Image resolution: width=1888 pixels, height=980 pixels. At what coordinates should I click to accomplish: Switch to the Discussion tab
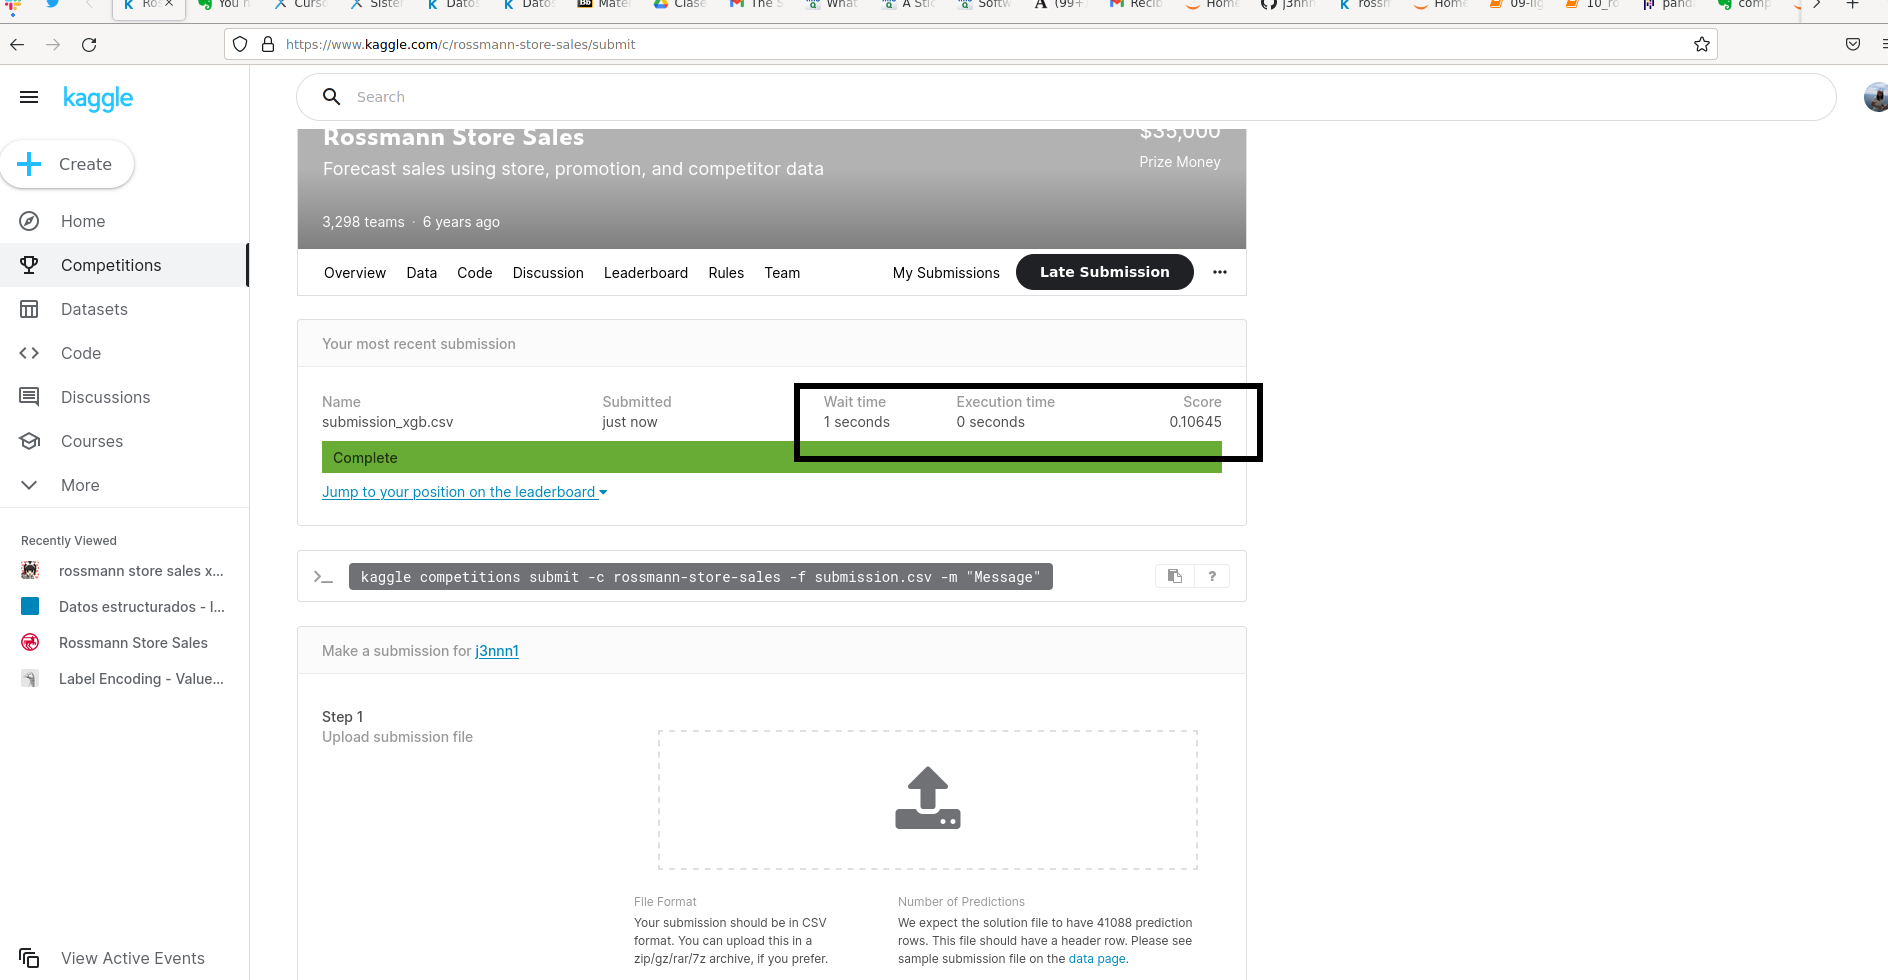548,273
